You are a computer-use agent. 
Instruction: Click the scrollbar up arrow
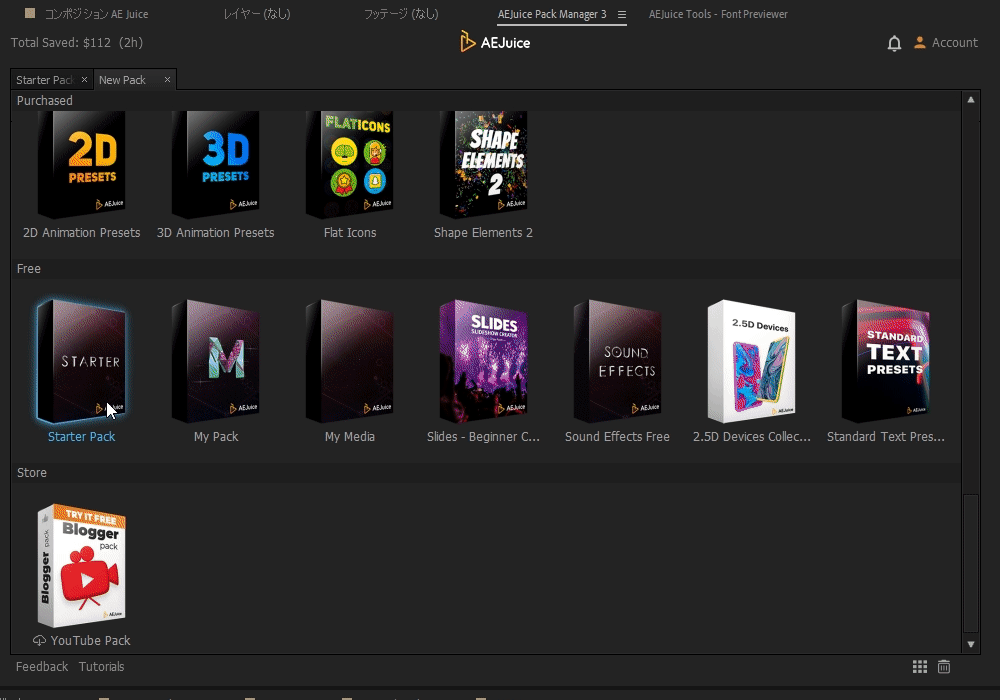tap(970, 100)
